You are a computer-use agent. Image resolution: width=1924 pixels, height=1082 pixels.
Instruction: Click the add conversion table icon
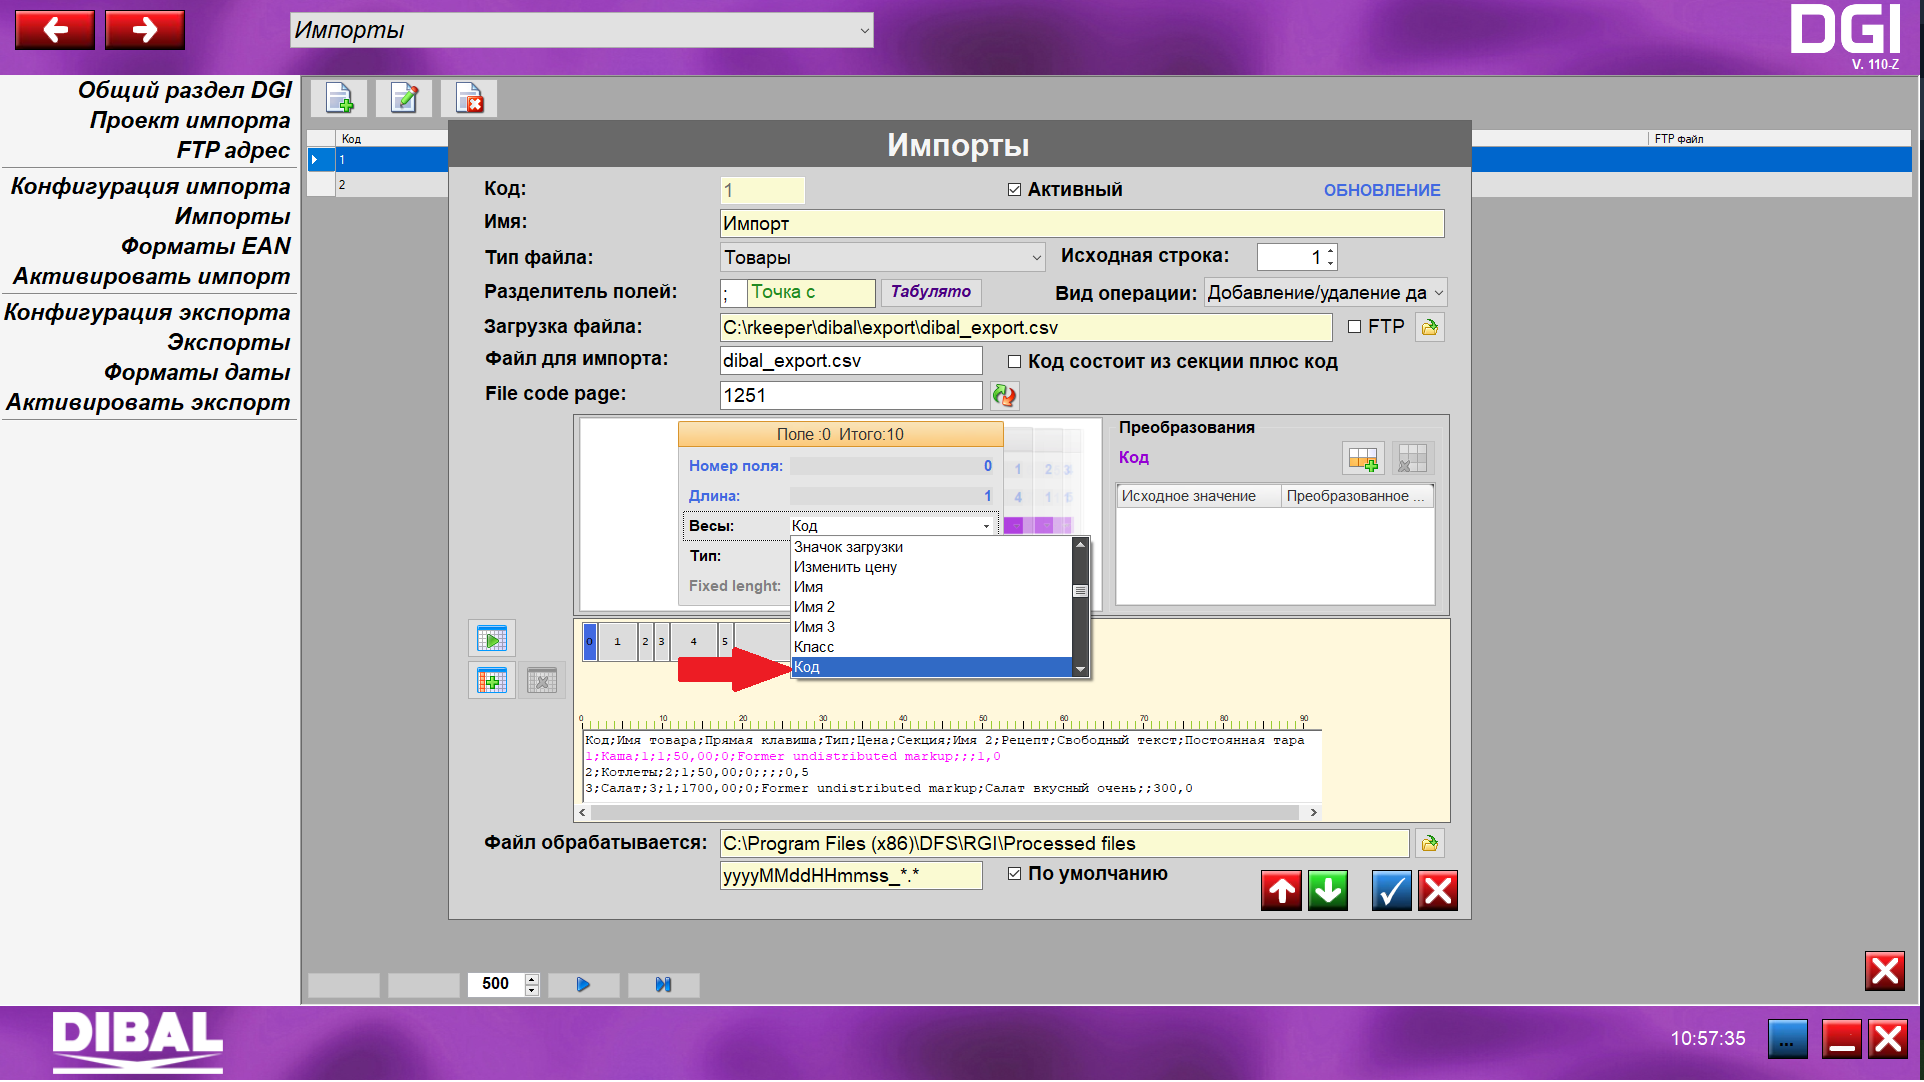[1362, 459]
